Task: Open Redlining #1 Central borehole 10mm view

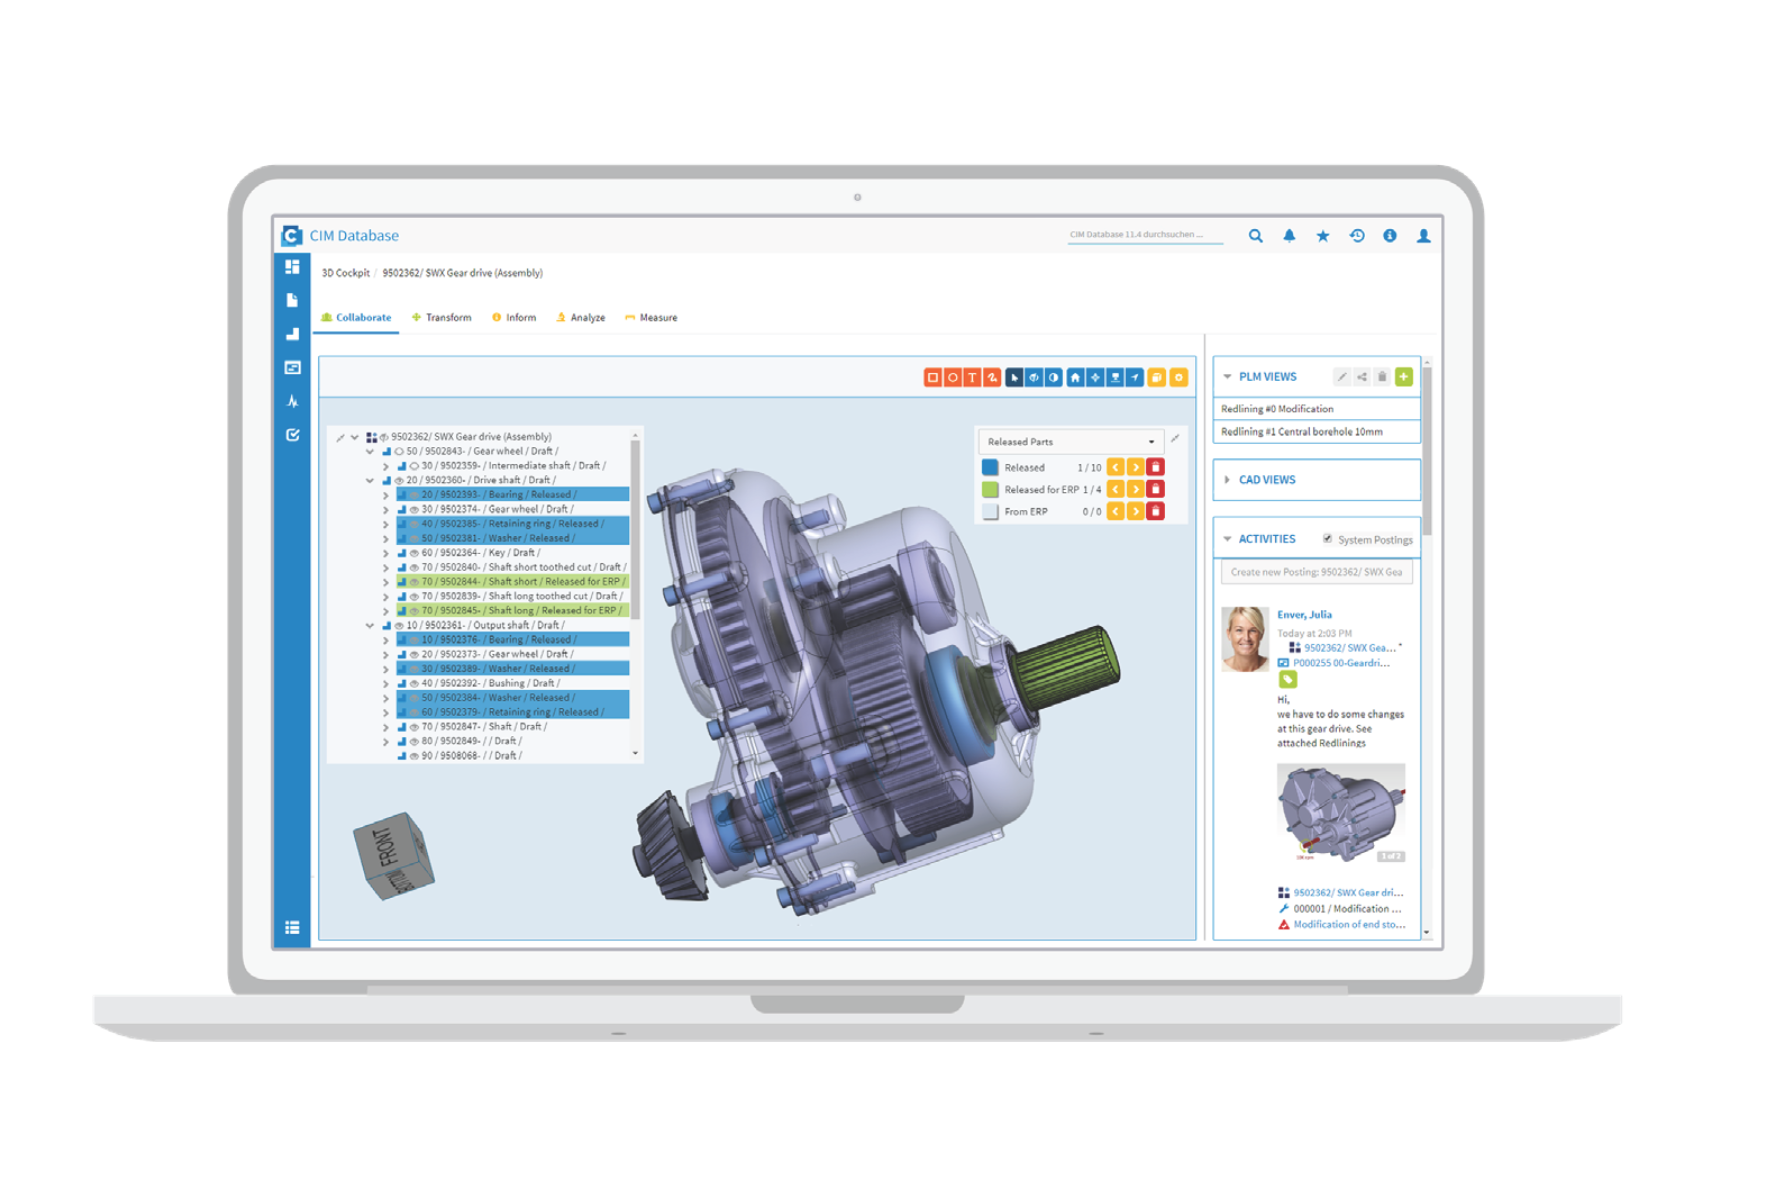Action: [1301, 432]
